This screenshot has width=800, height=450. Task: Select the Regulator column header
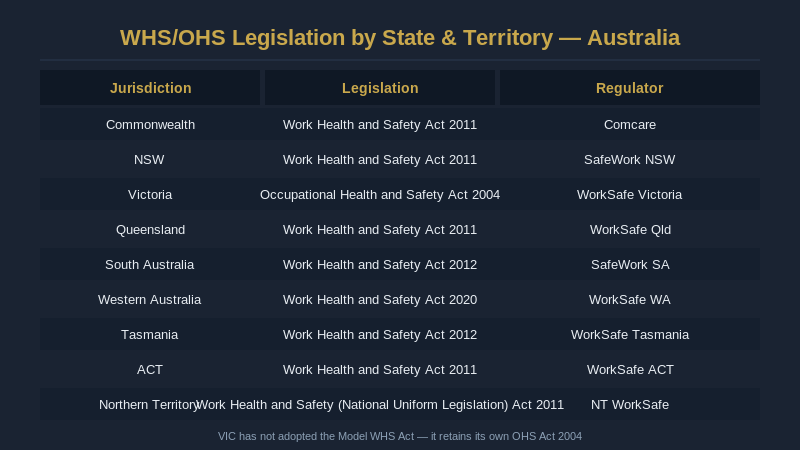coord(630,88)
